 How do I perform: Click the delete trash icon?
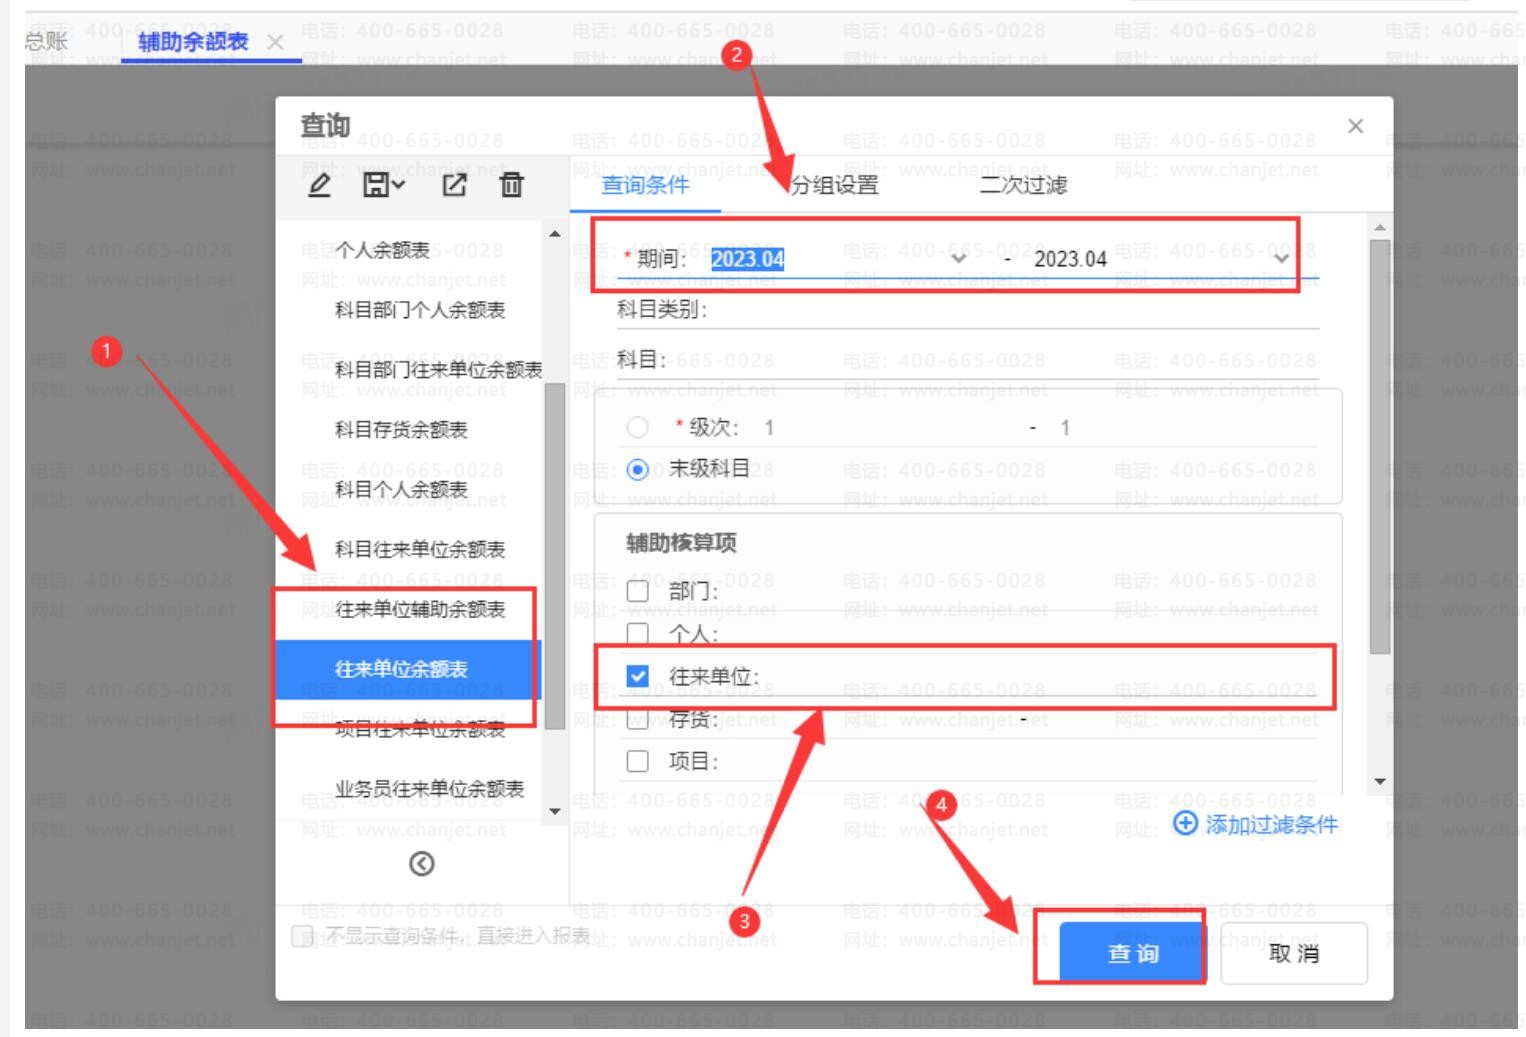tap(511, 185)
